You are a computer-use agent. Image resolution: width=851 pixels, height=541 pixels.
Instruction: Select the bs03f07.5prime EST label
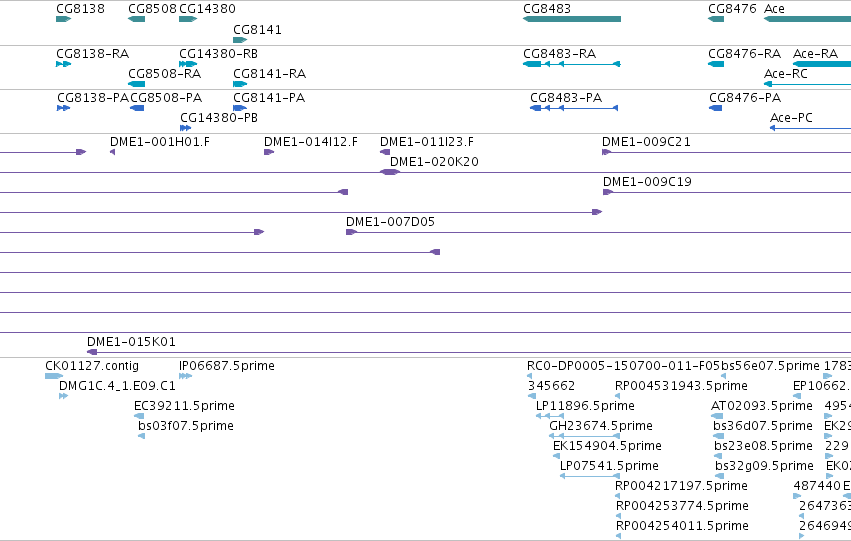click(186, 426)
